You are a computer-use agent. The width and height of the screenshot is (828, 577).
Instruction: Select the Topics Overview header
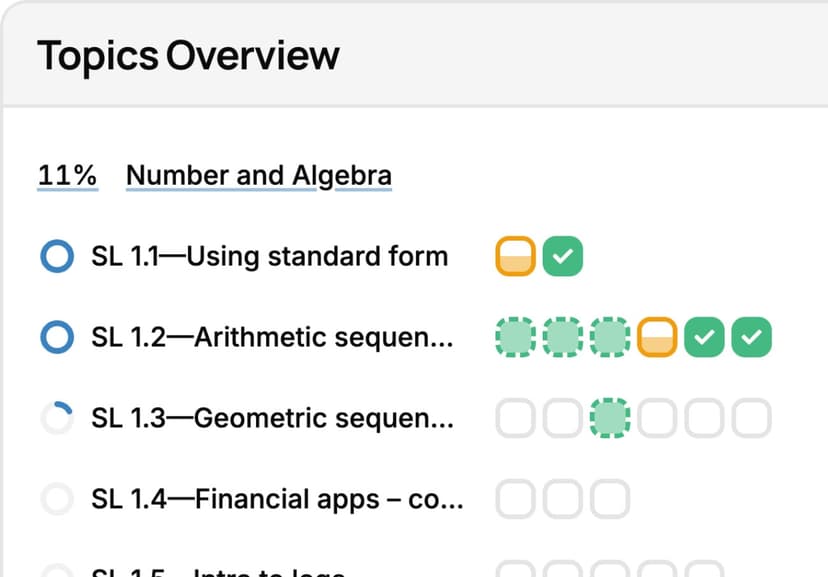pyautogui.click(x=188, y=56)
